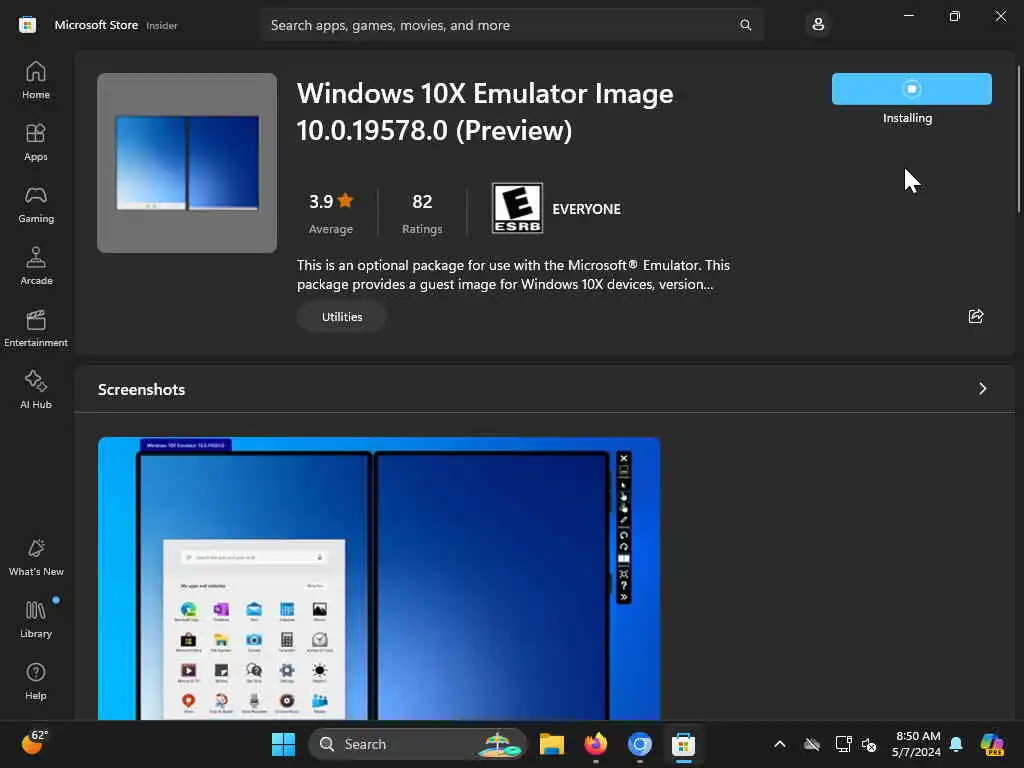Click the cloud sync off tray icon
The width and height of the screenshot is (1024, 768).
812,744
